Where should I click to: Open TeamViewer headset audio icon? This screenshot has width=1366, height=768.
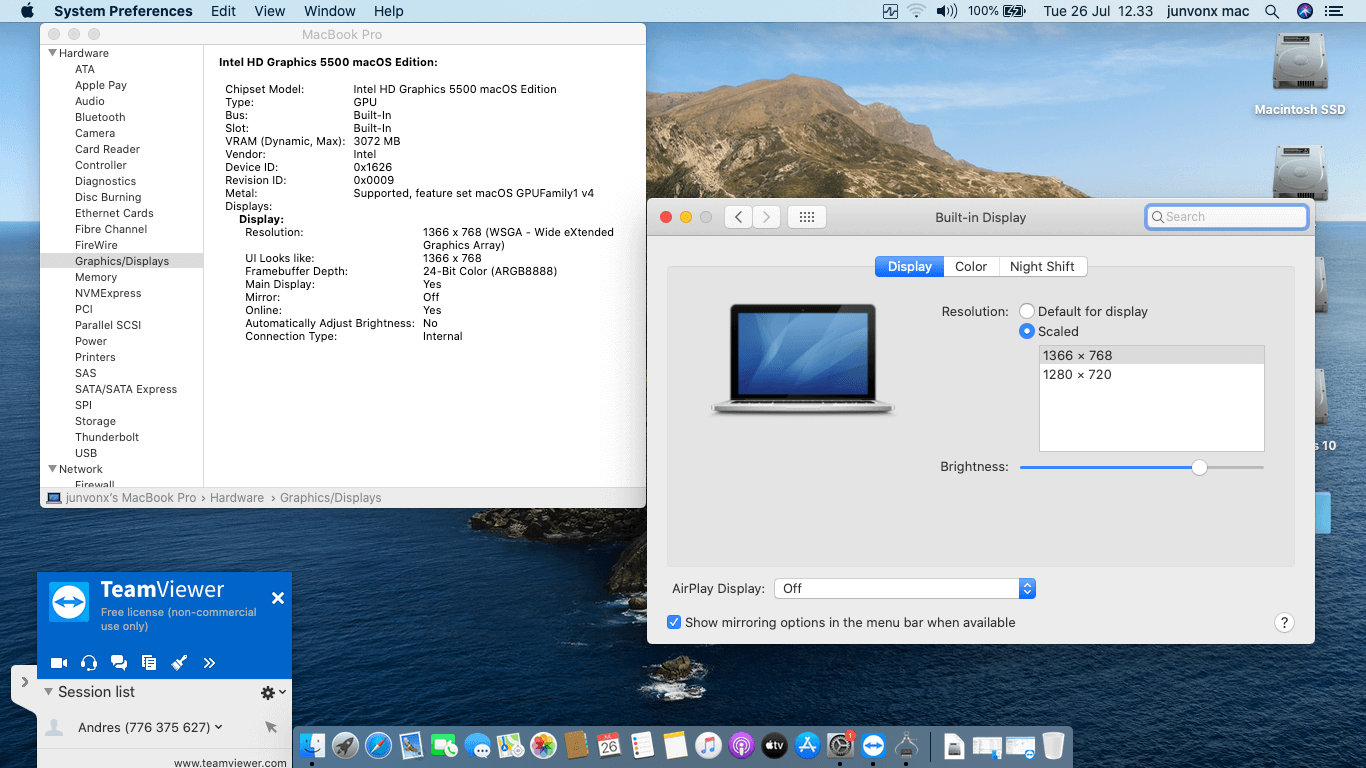[x=89, y=662]
